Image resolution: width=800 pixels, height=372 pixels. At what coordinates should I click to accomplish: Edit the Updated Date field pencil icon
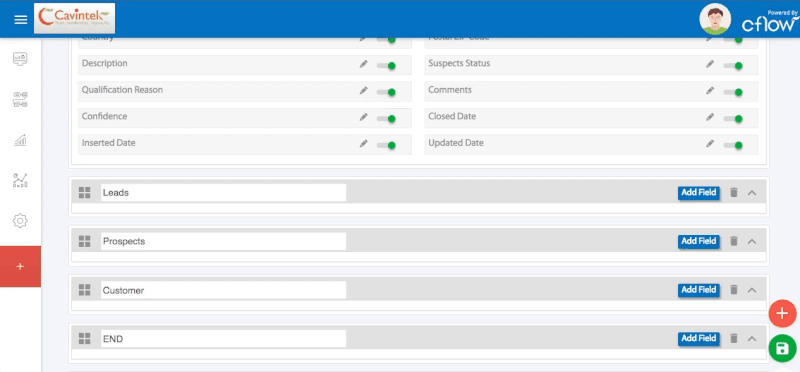[x=710, y=143]
